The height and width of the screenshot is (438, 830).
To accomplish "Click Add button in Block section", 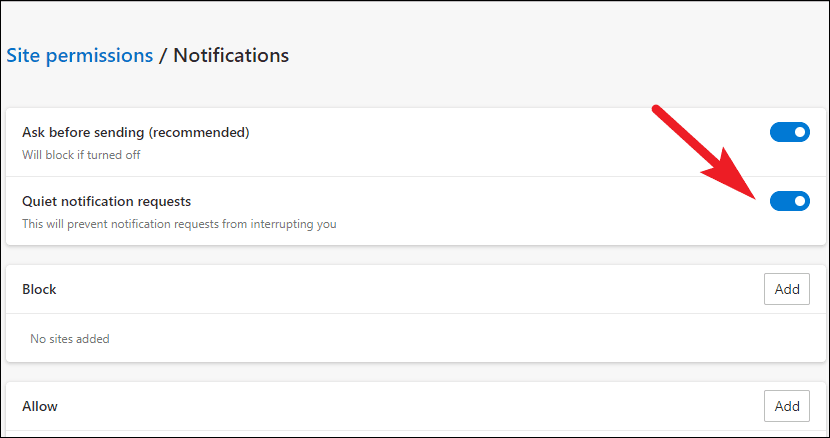I will (787, 289).
